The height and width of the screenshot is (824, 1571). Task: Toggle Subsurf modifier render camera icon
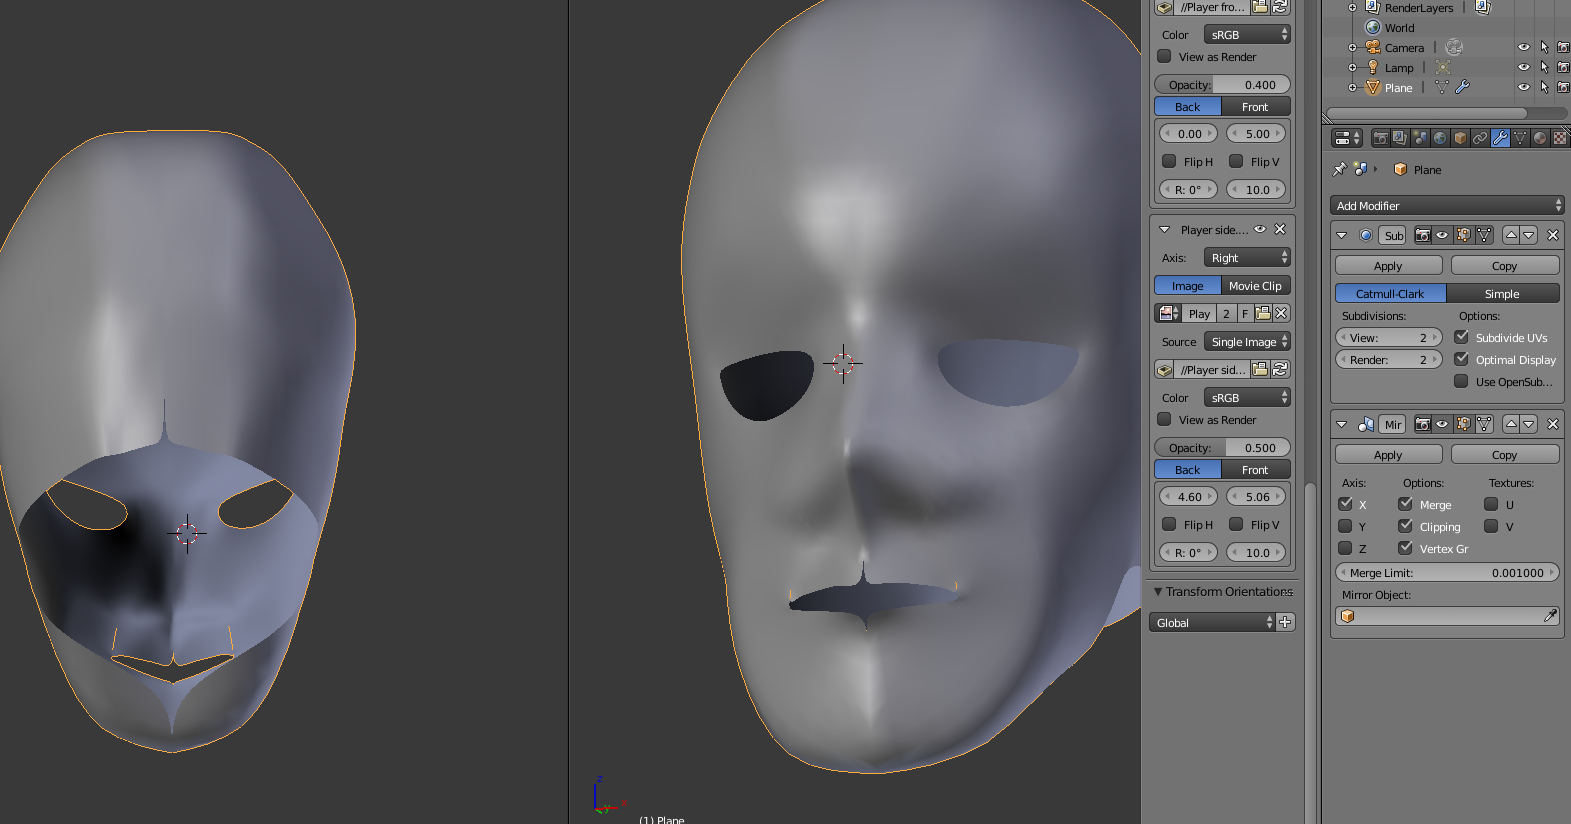click(1422, 235)
